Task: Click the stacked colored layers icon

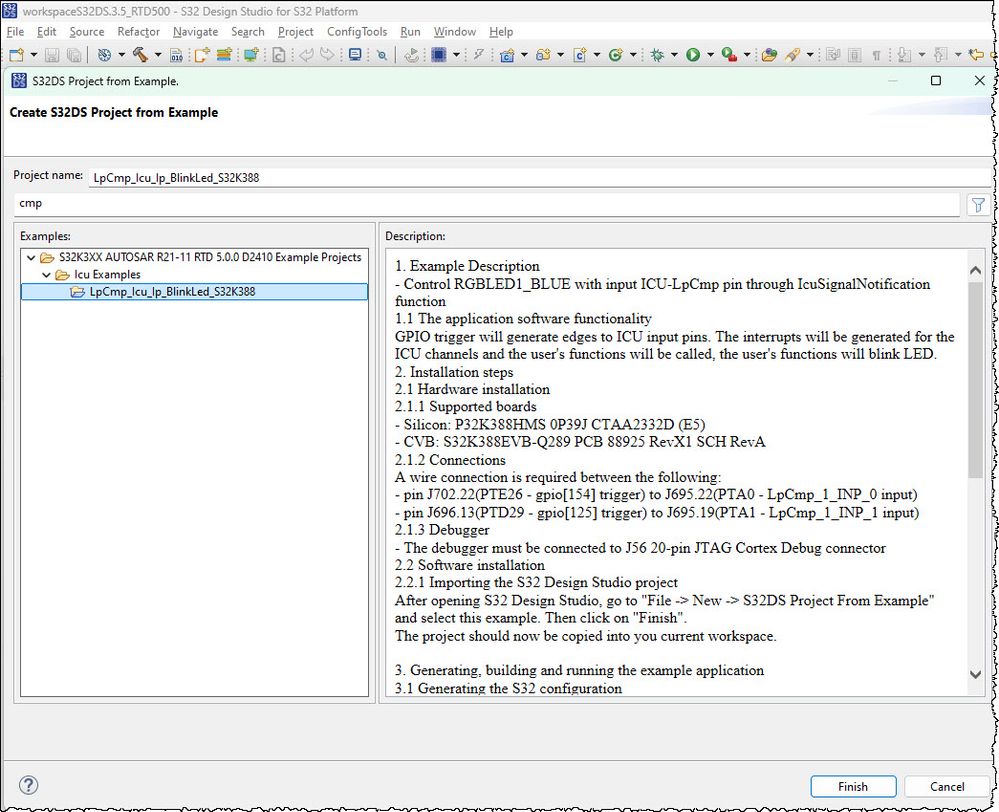Action: 224,55
